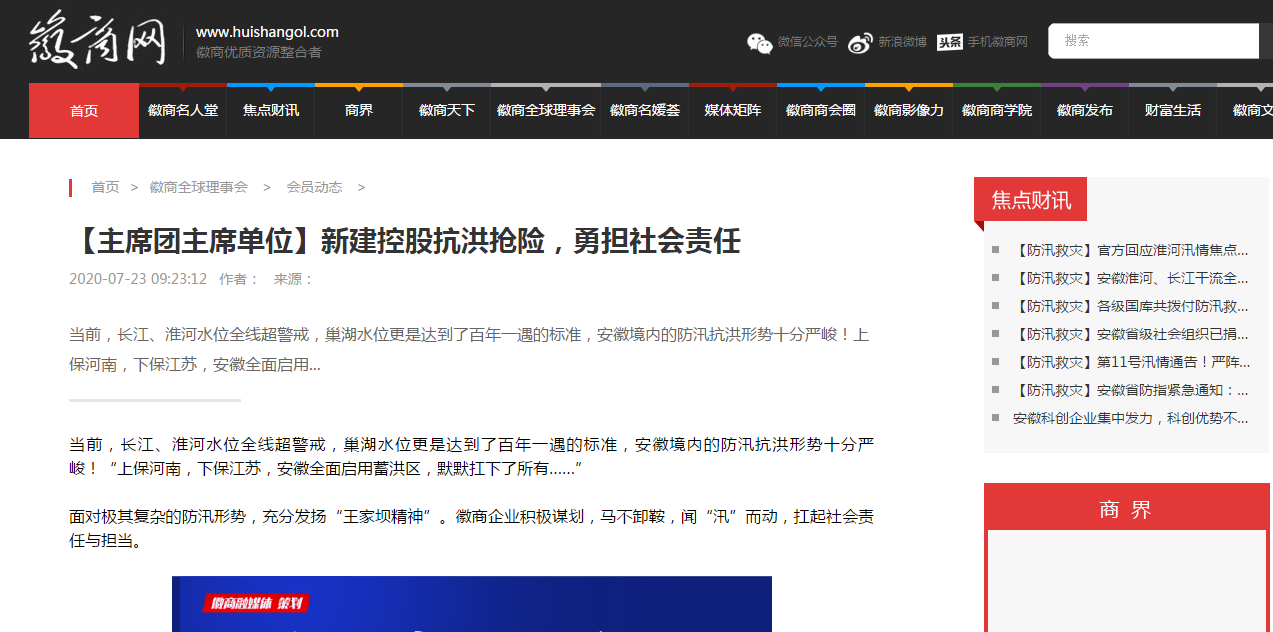The image size is (1273, 632).
Task: Open the 安徽科创企业集中发力 sidebar article
Action: click(1130, 418)
